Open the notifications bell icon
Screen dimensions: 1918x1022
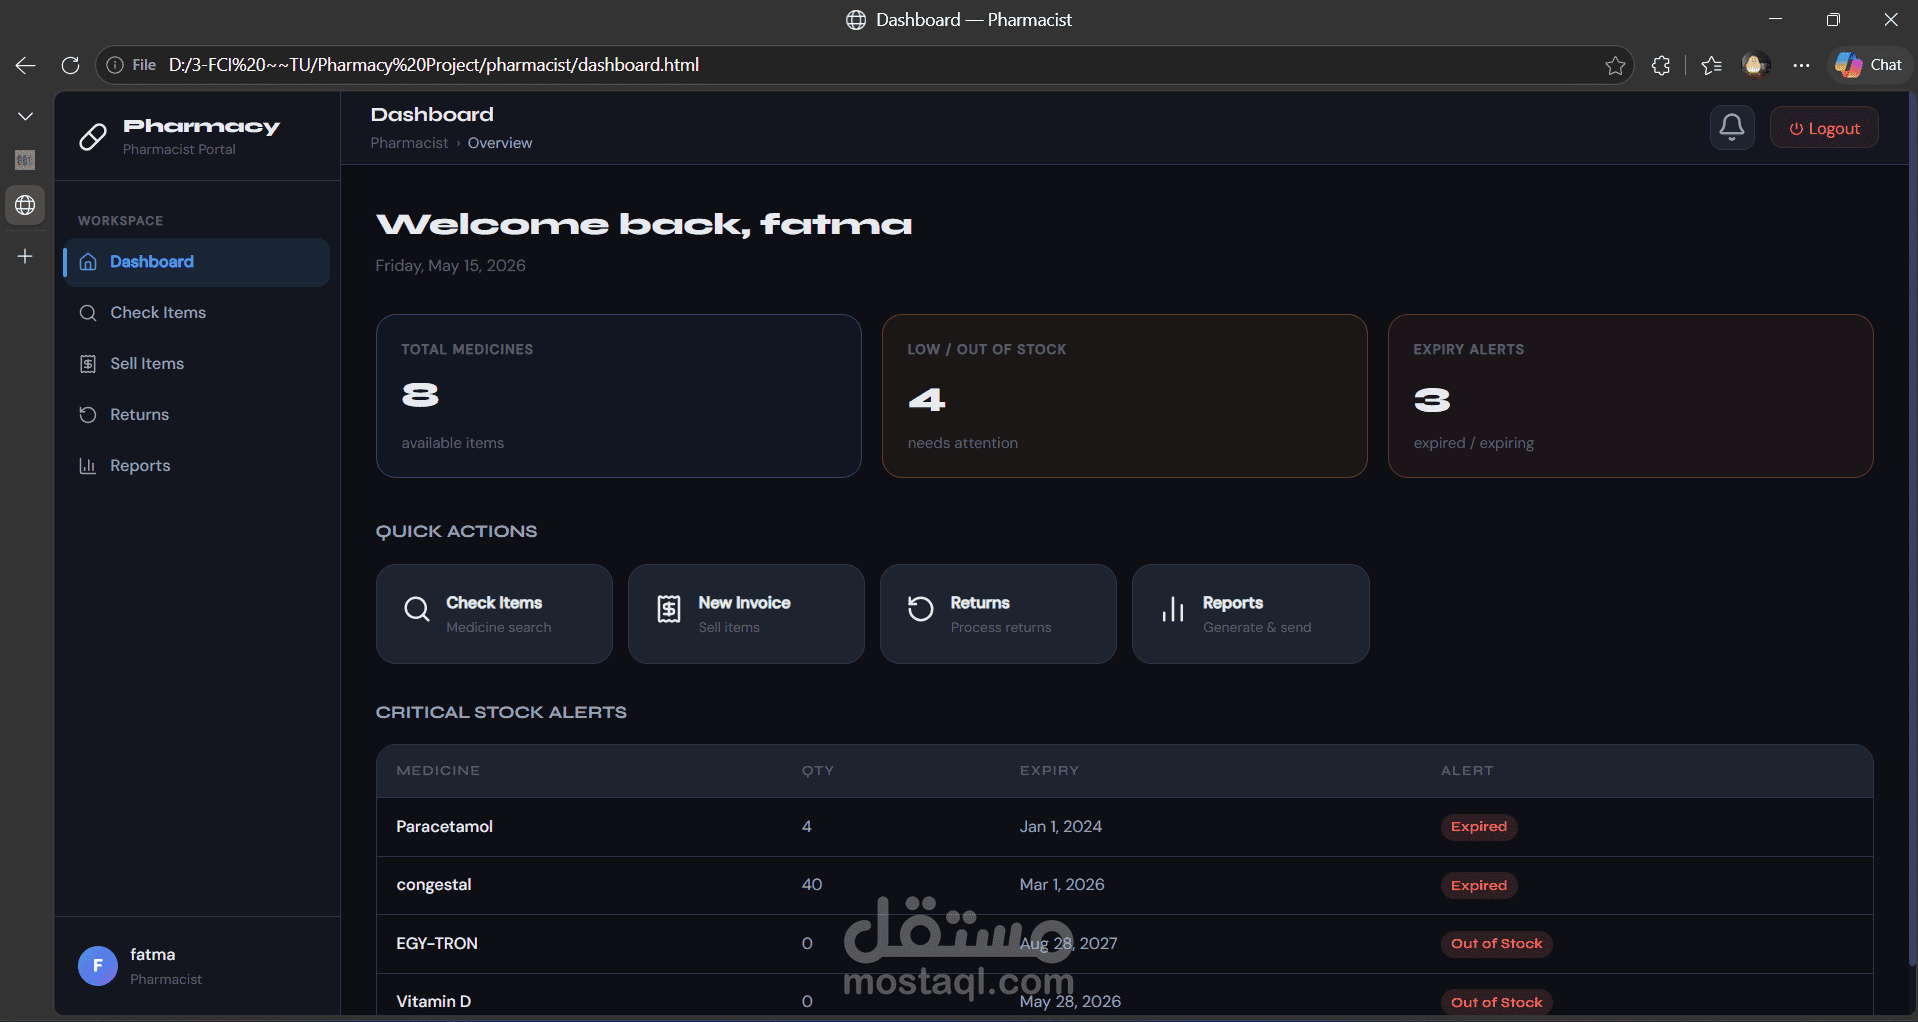click(1731, 128)
